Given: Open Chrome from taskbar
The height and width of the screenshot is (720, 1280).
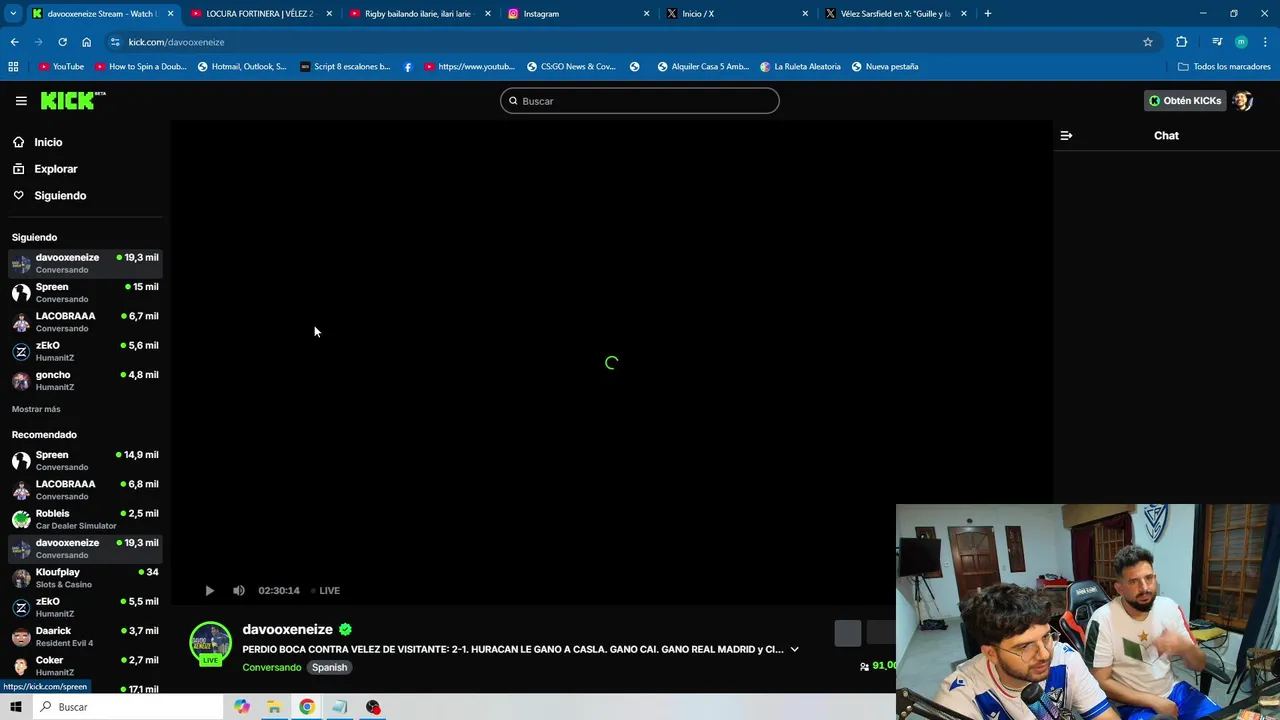Looking at the screenshot, I should pos(307,707).
